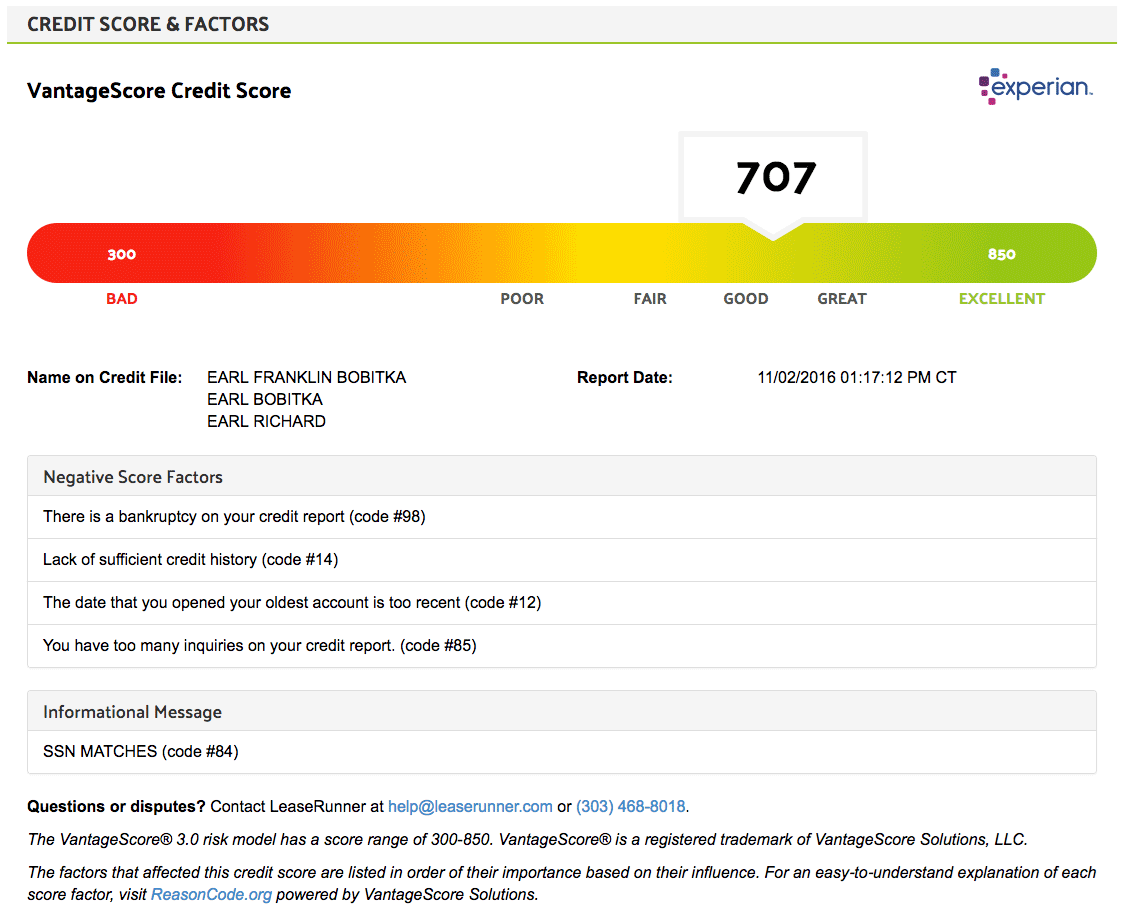
Task: Select the EXCELLENT rating label
Action: pos(1001,299)
